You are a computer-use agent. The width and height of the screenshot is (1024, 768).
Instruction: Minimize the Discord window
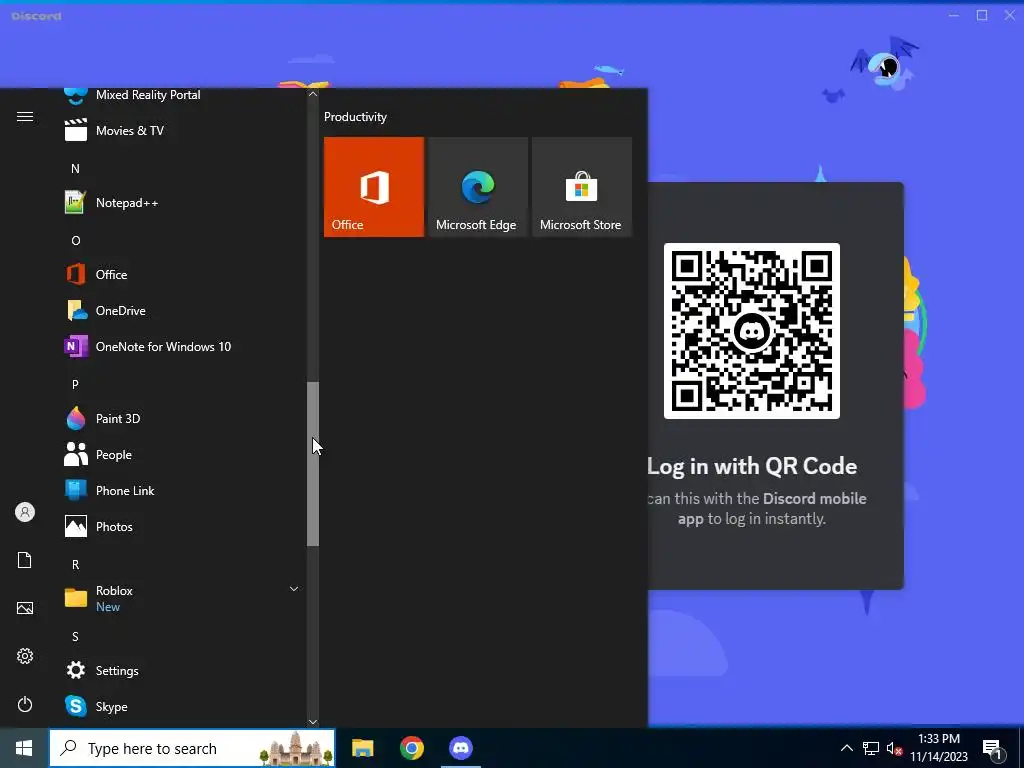pyautogui.click(x=954, y=16)
